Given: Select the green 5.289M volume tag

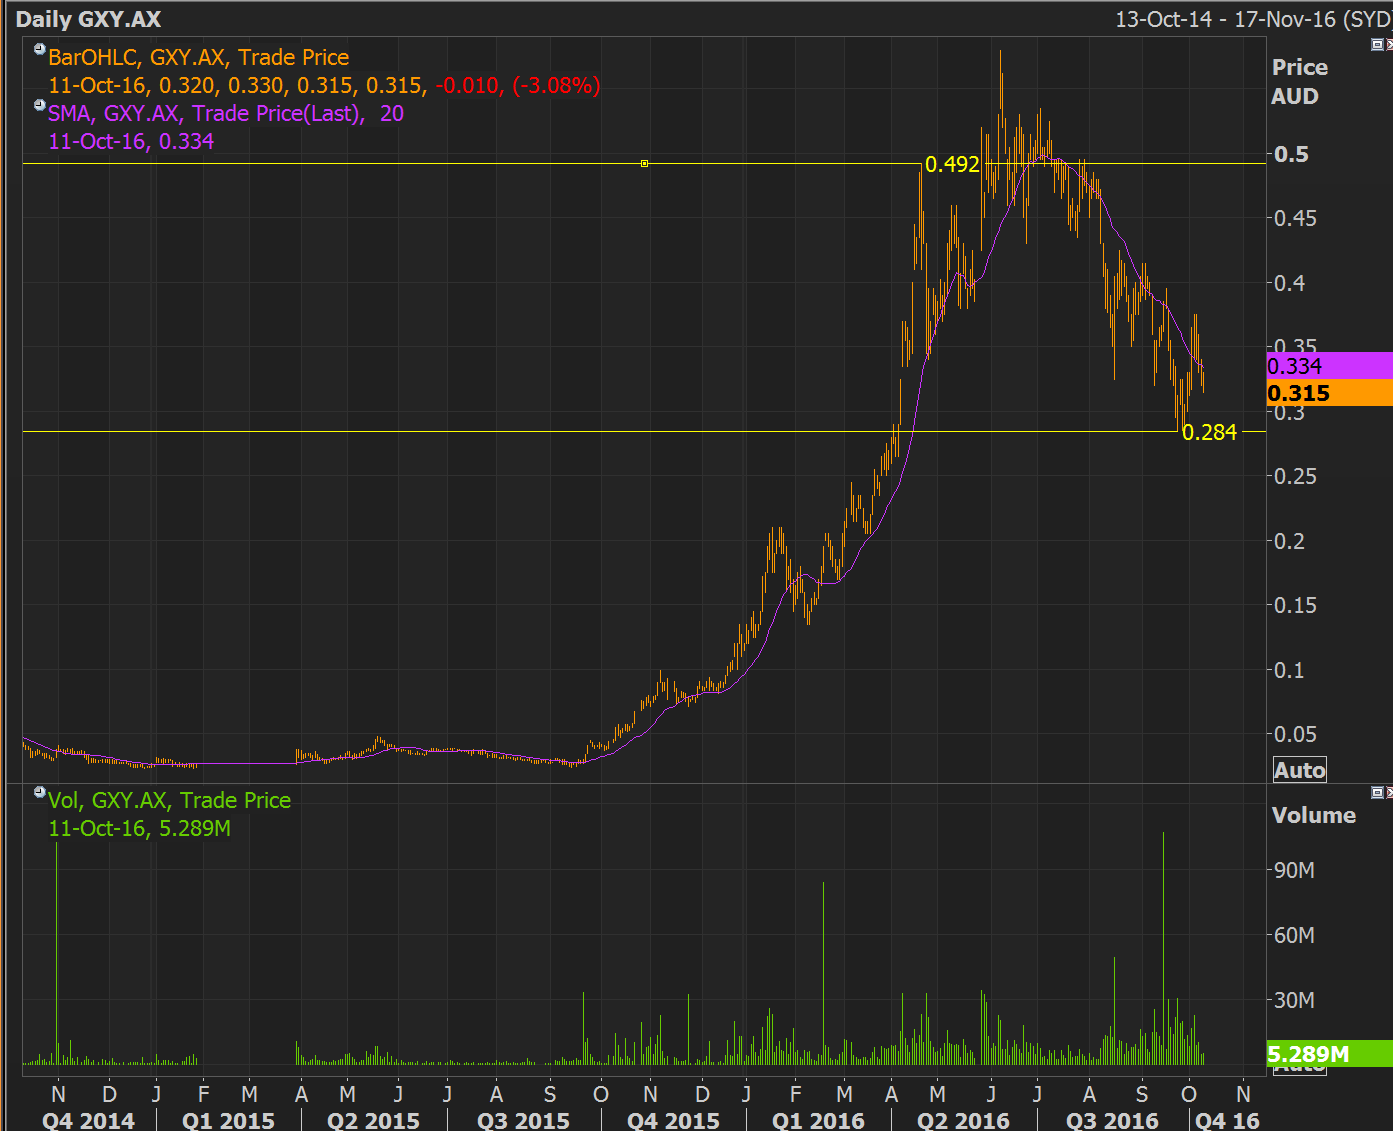Looking at the screenshot, I should click(1329, 1054).
